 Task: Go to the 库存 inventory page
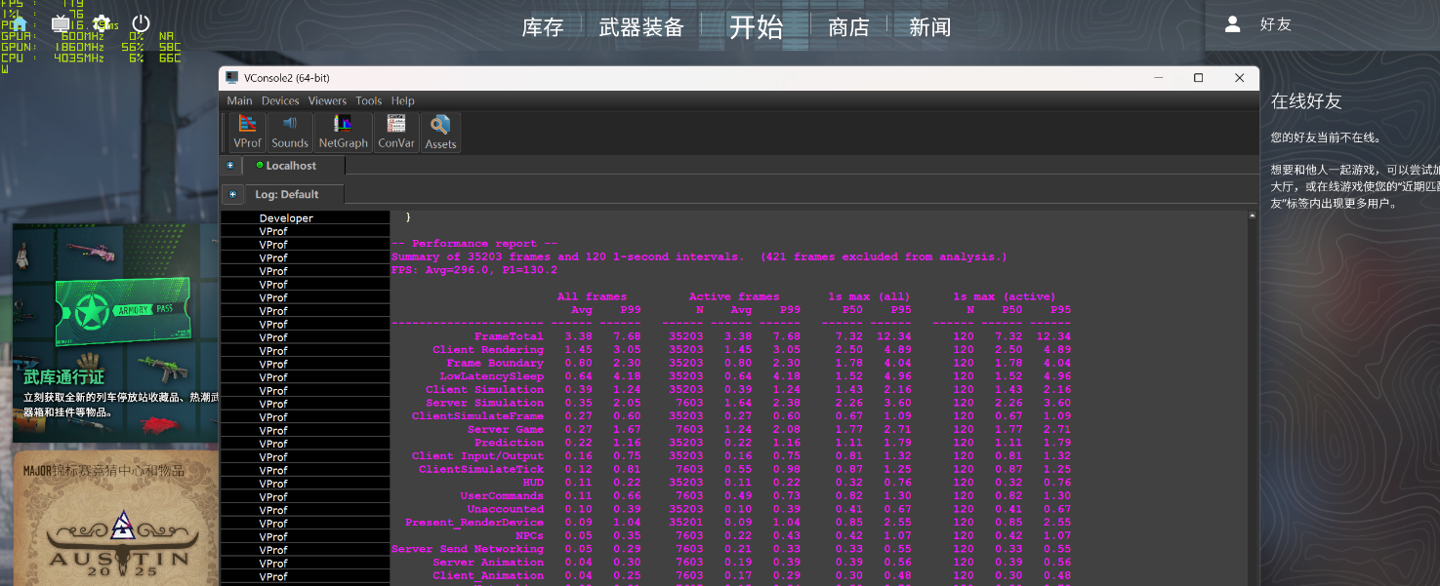543,27
